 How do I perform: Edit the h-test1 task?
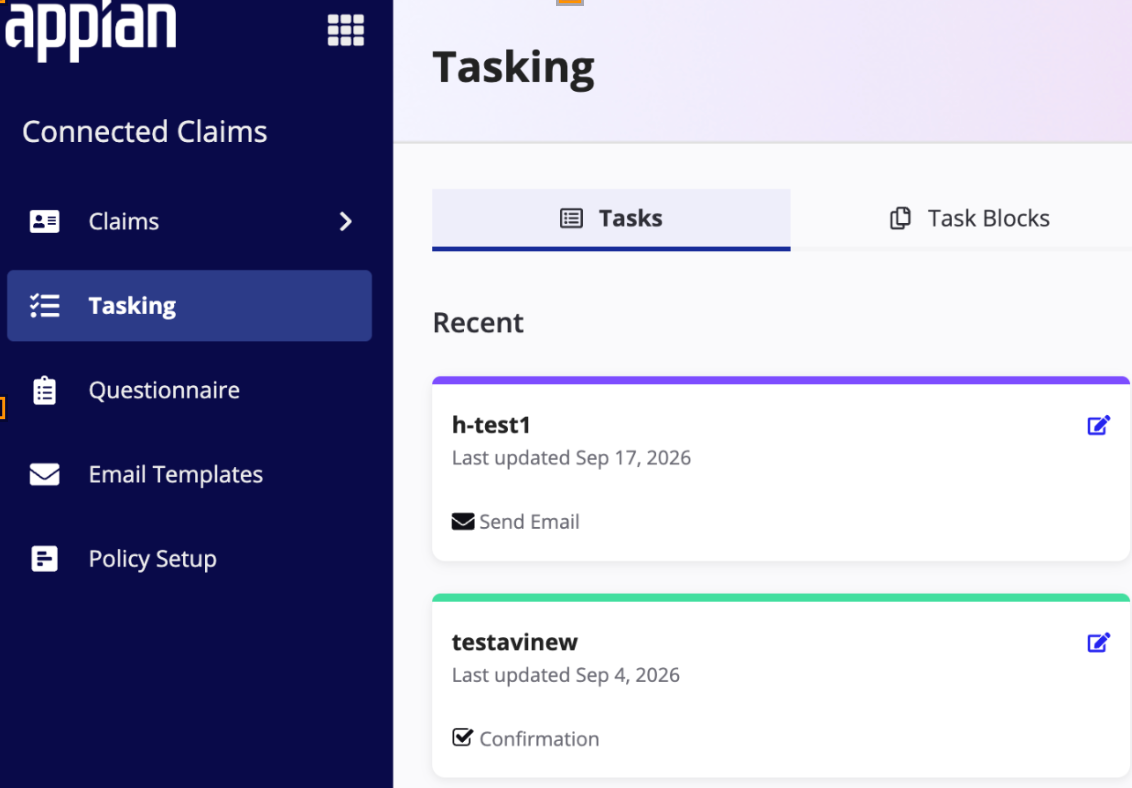(1098, 426)
